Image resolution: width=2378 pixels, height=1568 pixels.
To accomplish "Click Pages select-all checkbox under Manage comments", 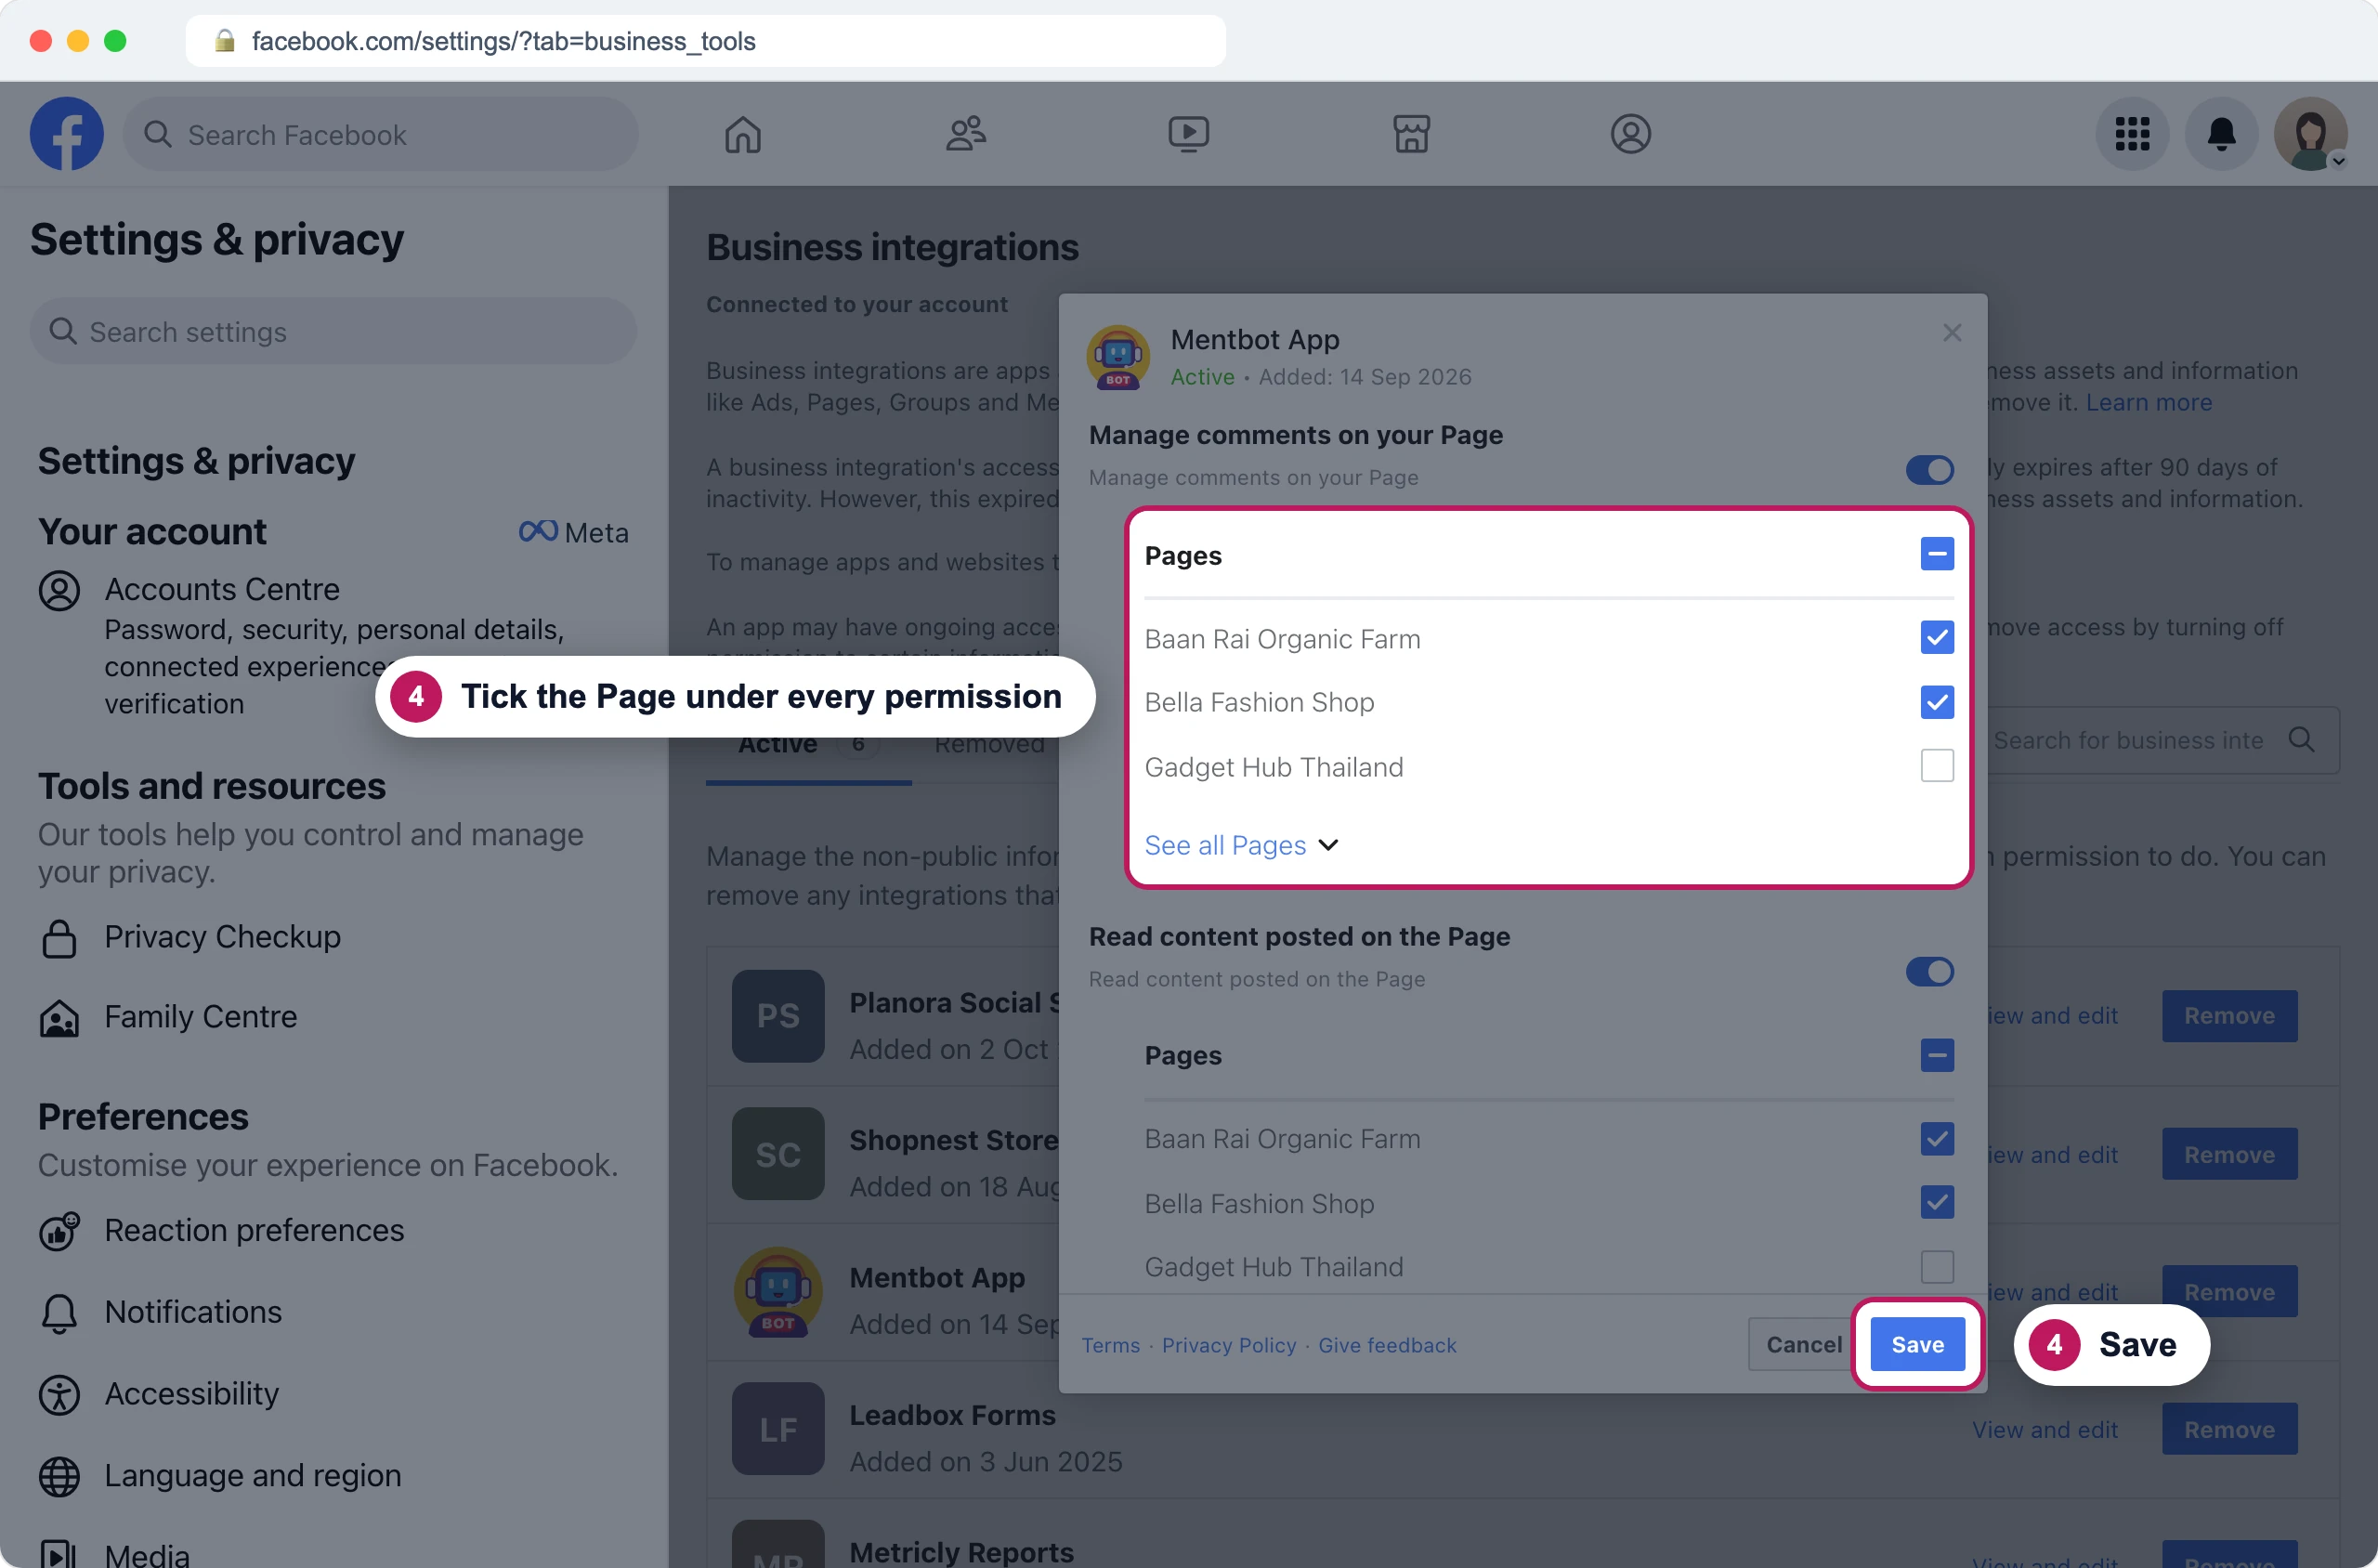I will [x=1937, y=554].
